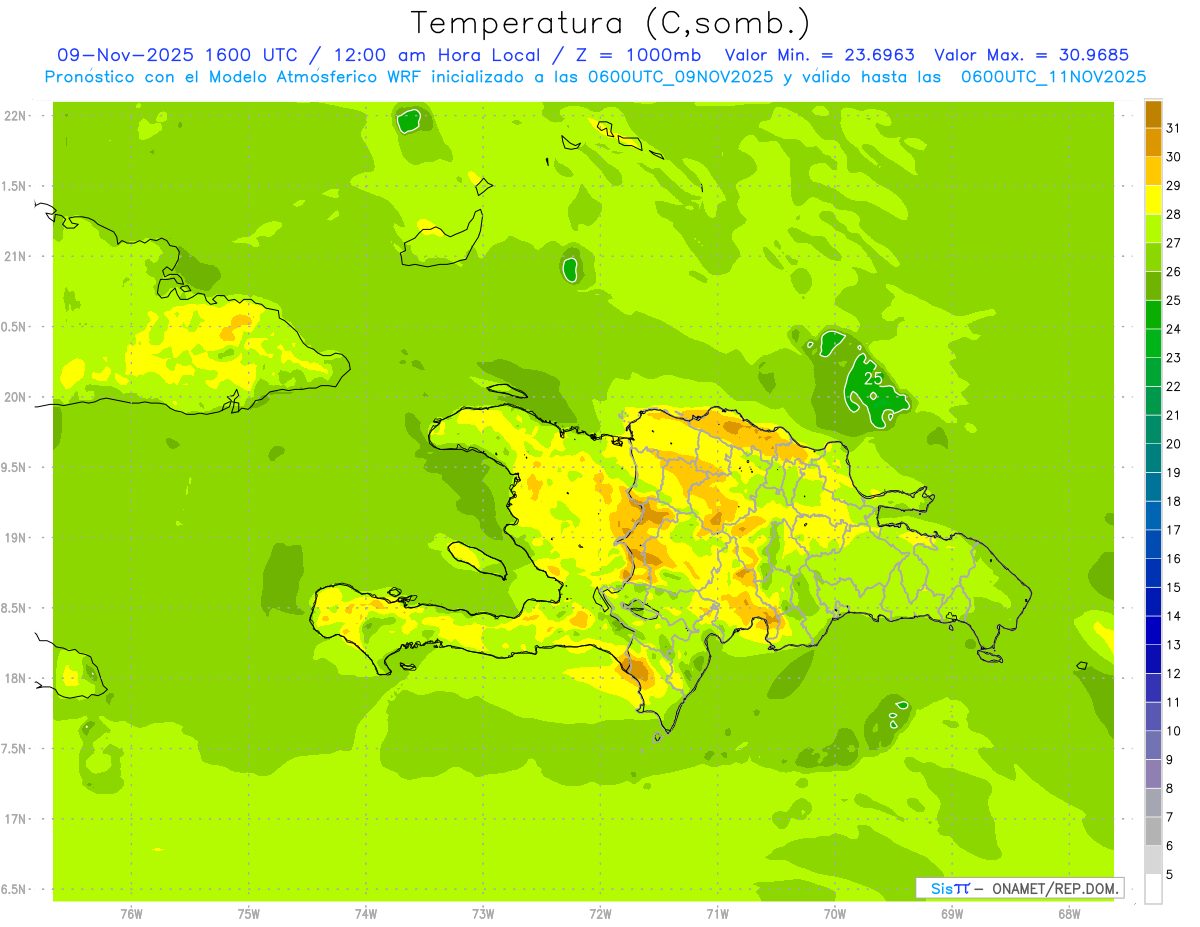This screenshot has height=927, width=1200.
Task: Click the '0600UTC_09NOV2025' initialization time text
Action: point(682,77)
